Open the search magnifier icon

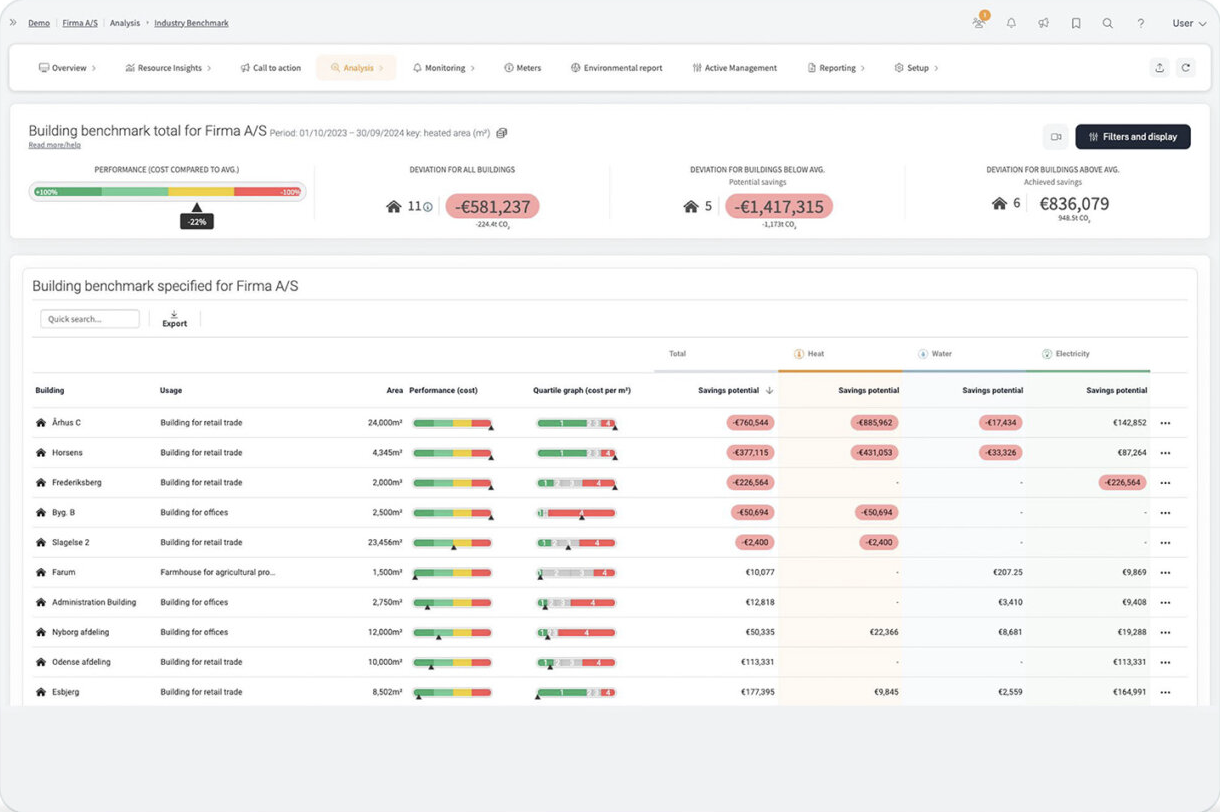click(1108, 23)
